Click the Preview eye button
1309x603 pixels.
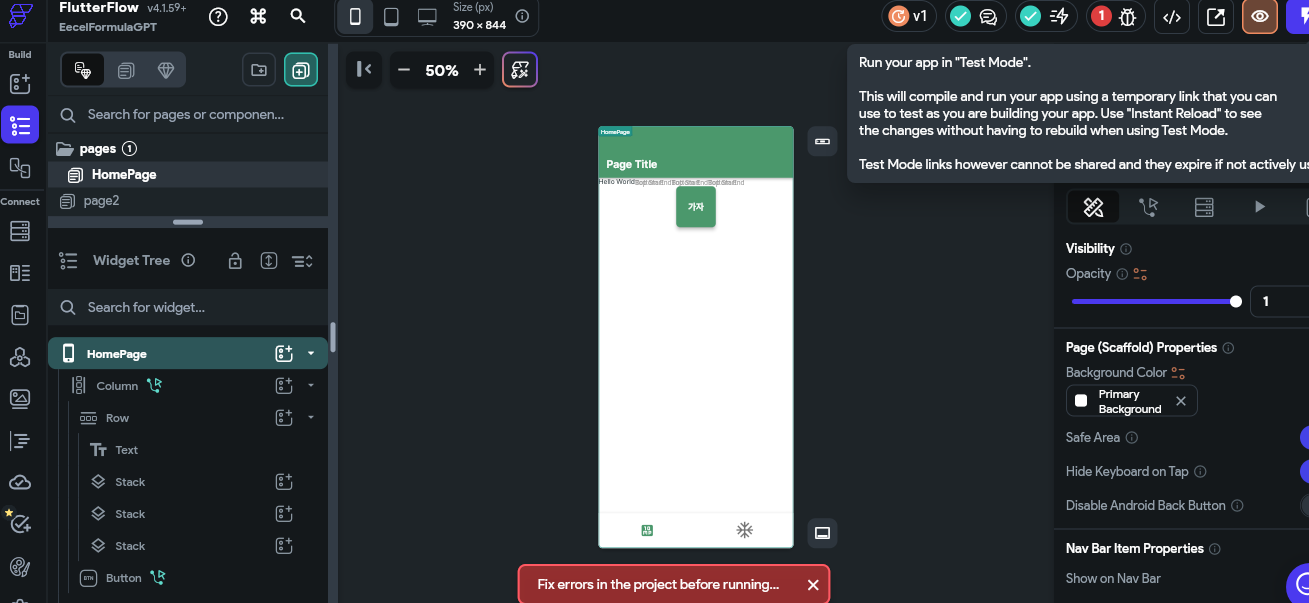pos(1260,16)
